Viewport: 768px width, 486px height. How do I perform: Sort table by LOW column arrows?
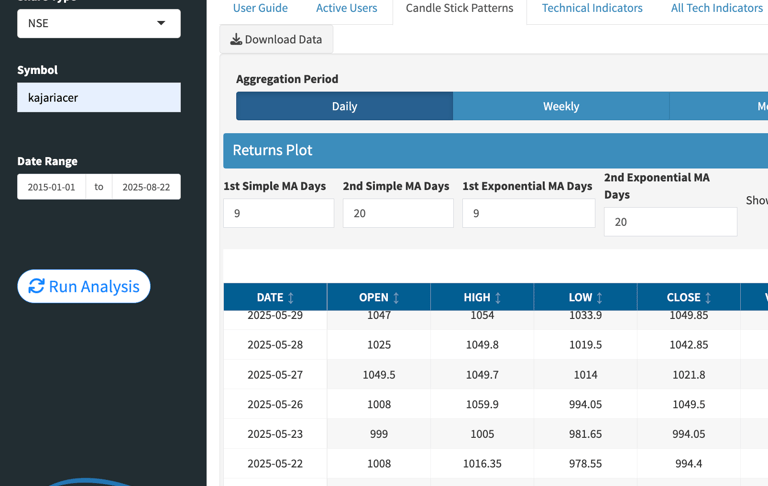click(599, 298)
